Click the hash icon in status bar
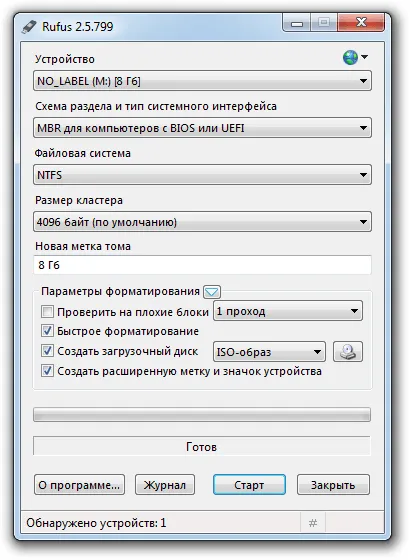The image size is (410, 560). click(x=313, y=523)
